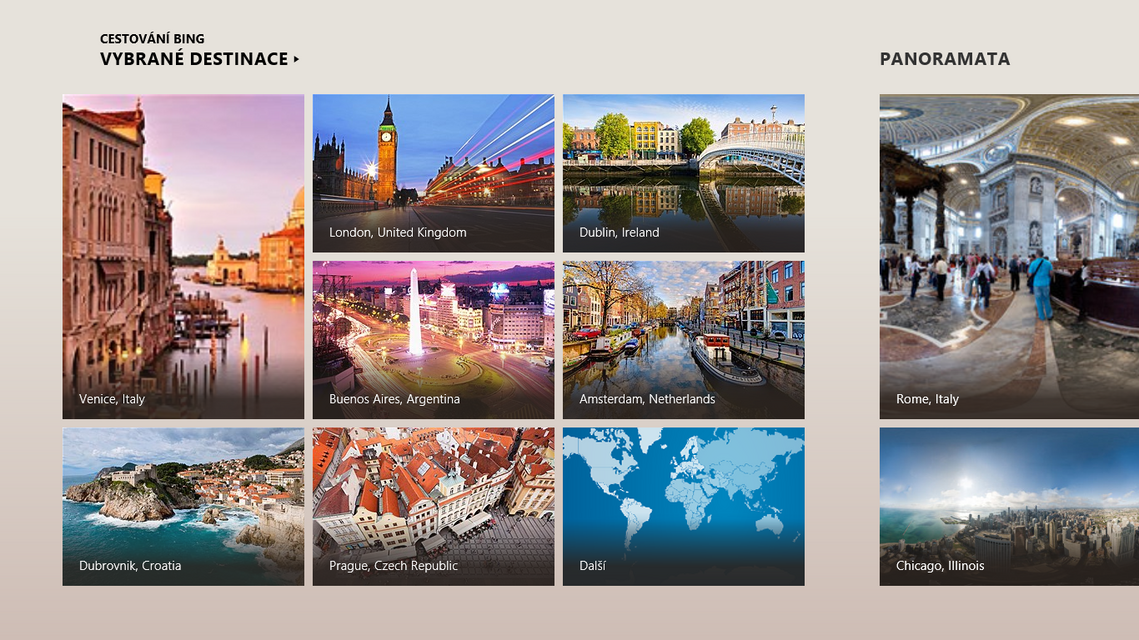Open the Dubrovnik, Croatia tile

point(183,506)
